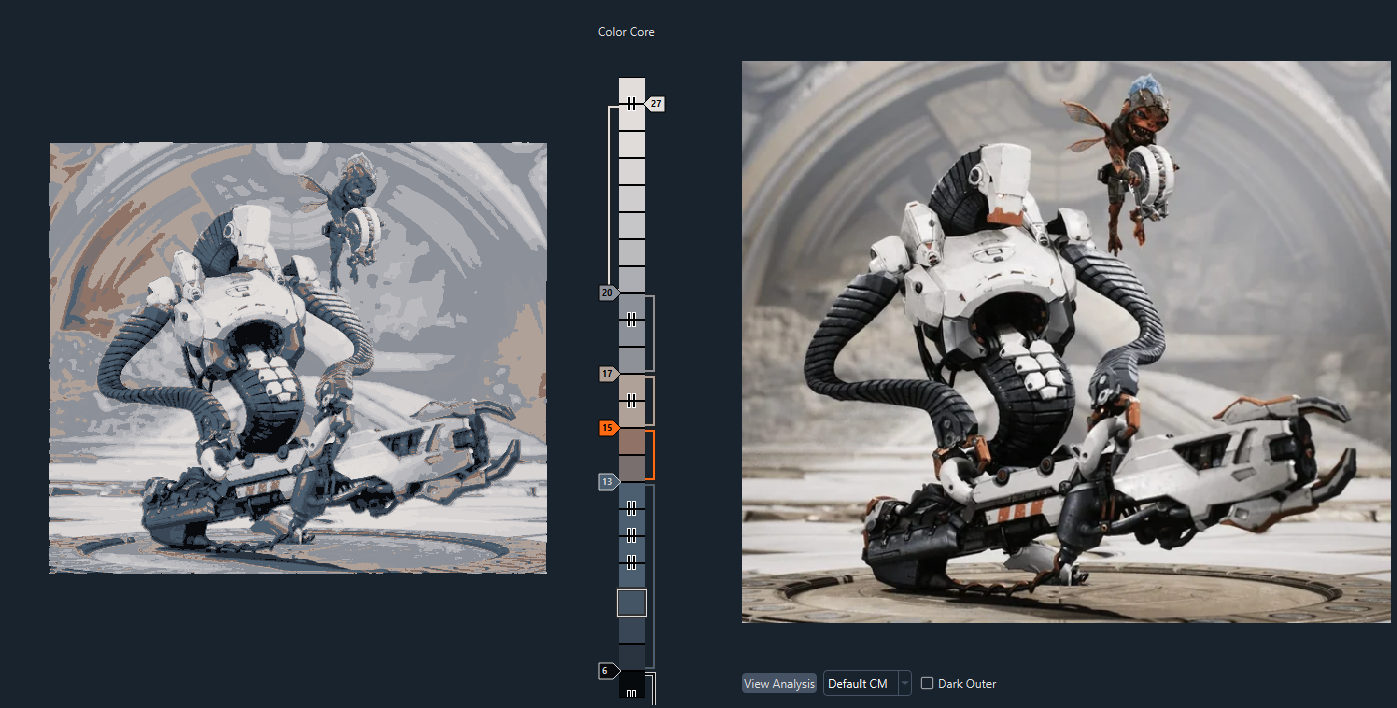Click the merge icon on the beige swatch
The image size is (1397, 708).
tap(632, 401)
